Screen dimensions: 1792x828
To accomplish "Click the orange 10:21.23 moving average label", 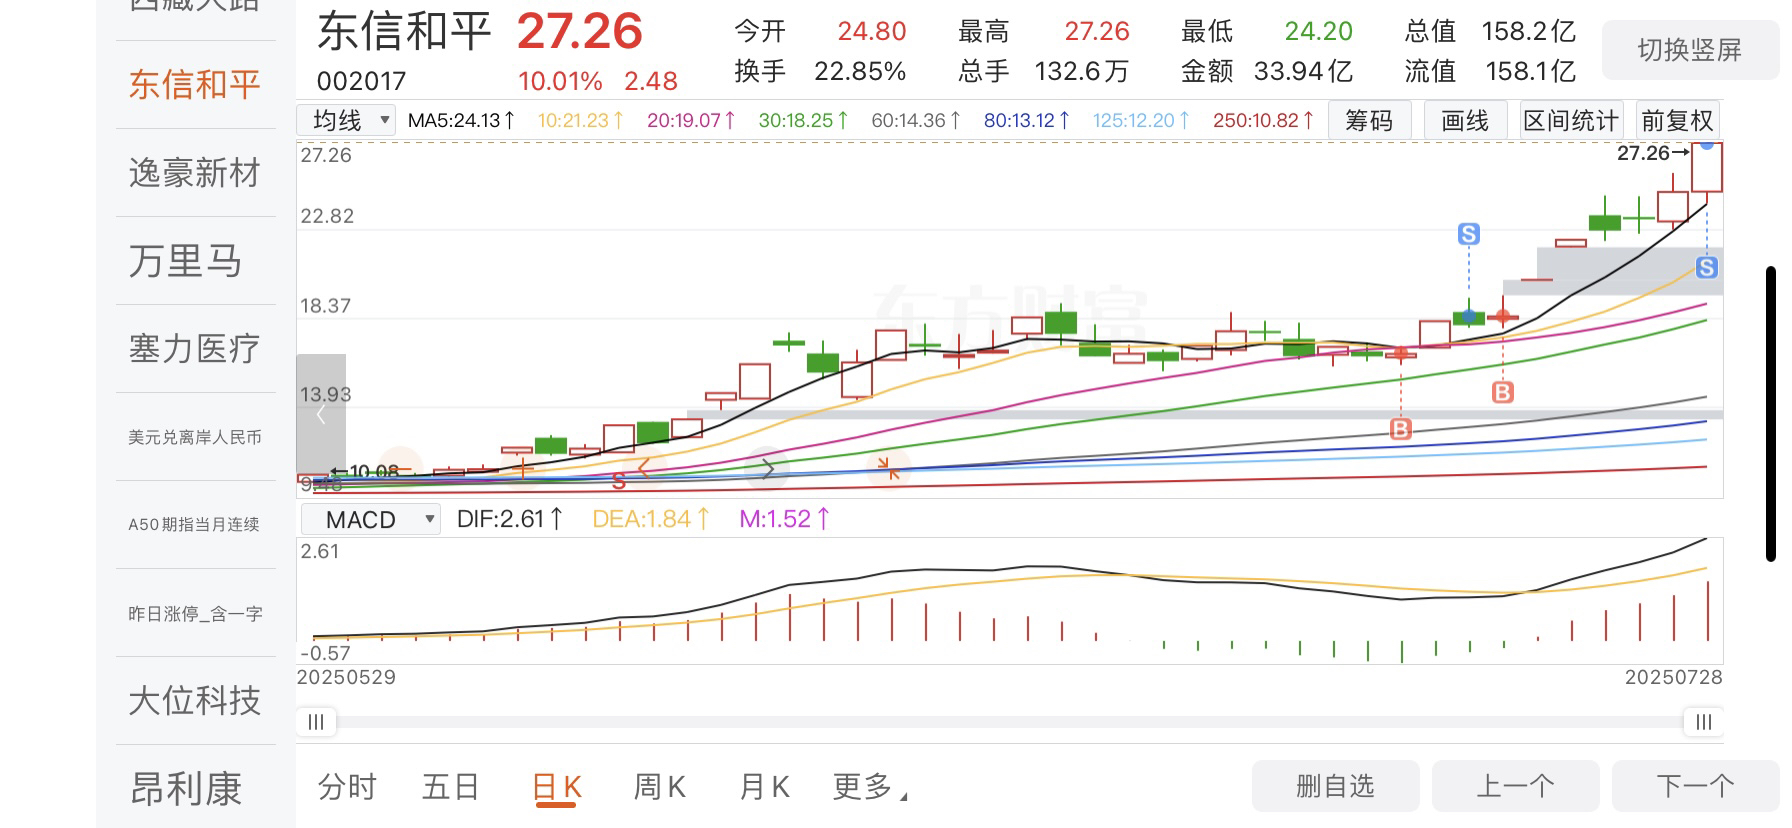I will (581, 121).
